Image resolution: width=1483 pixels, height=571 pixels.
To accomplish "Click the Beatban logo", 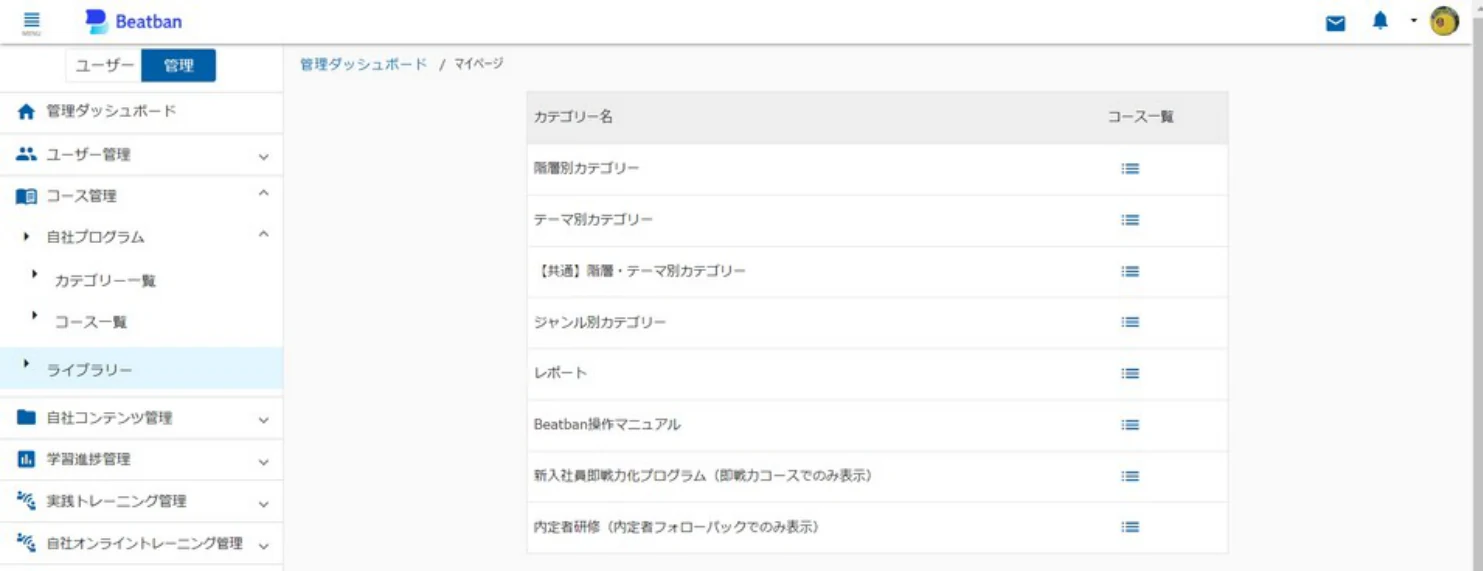I will (x=134, y=21).
